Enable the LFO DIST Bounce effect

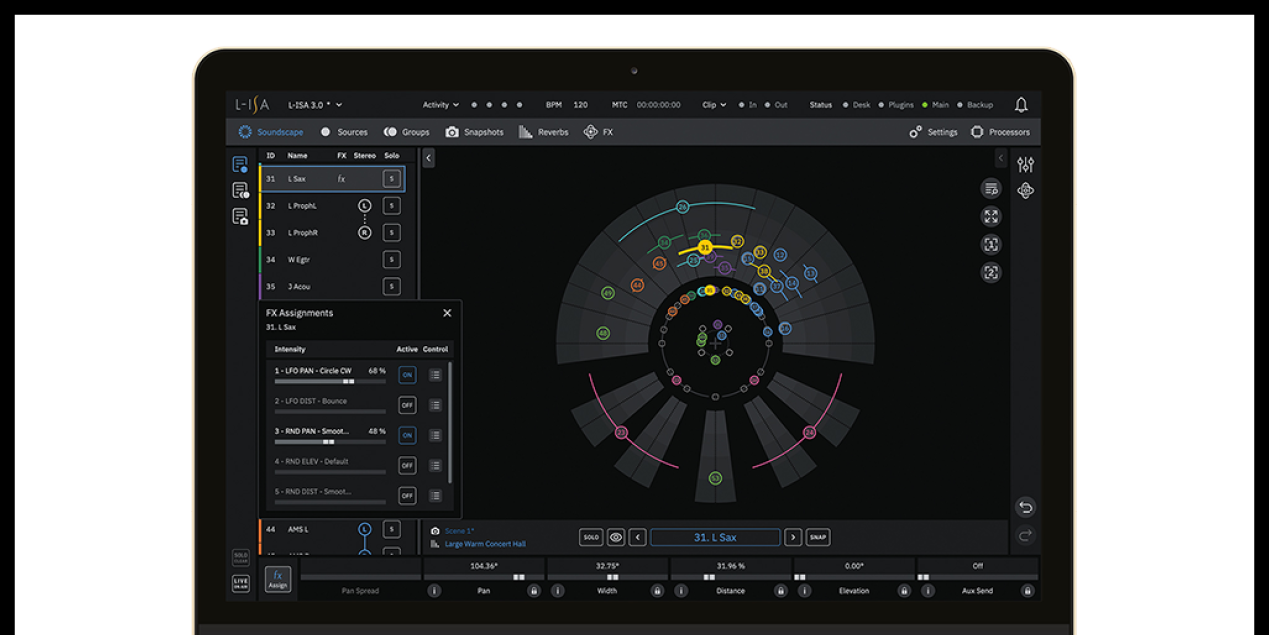coord(407,405)
